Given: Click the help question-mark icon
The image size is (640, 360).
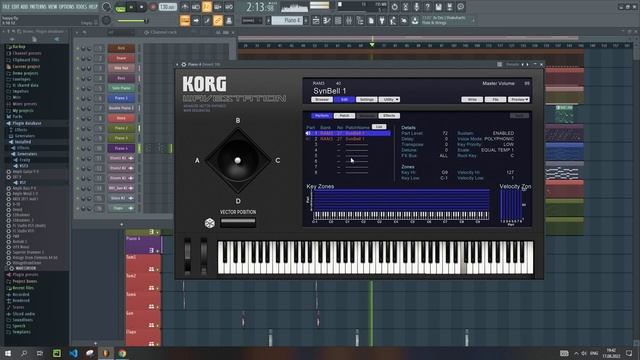Looking at the screenshot, I should click(427, 7).
